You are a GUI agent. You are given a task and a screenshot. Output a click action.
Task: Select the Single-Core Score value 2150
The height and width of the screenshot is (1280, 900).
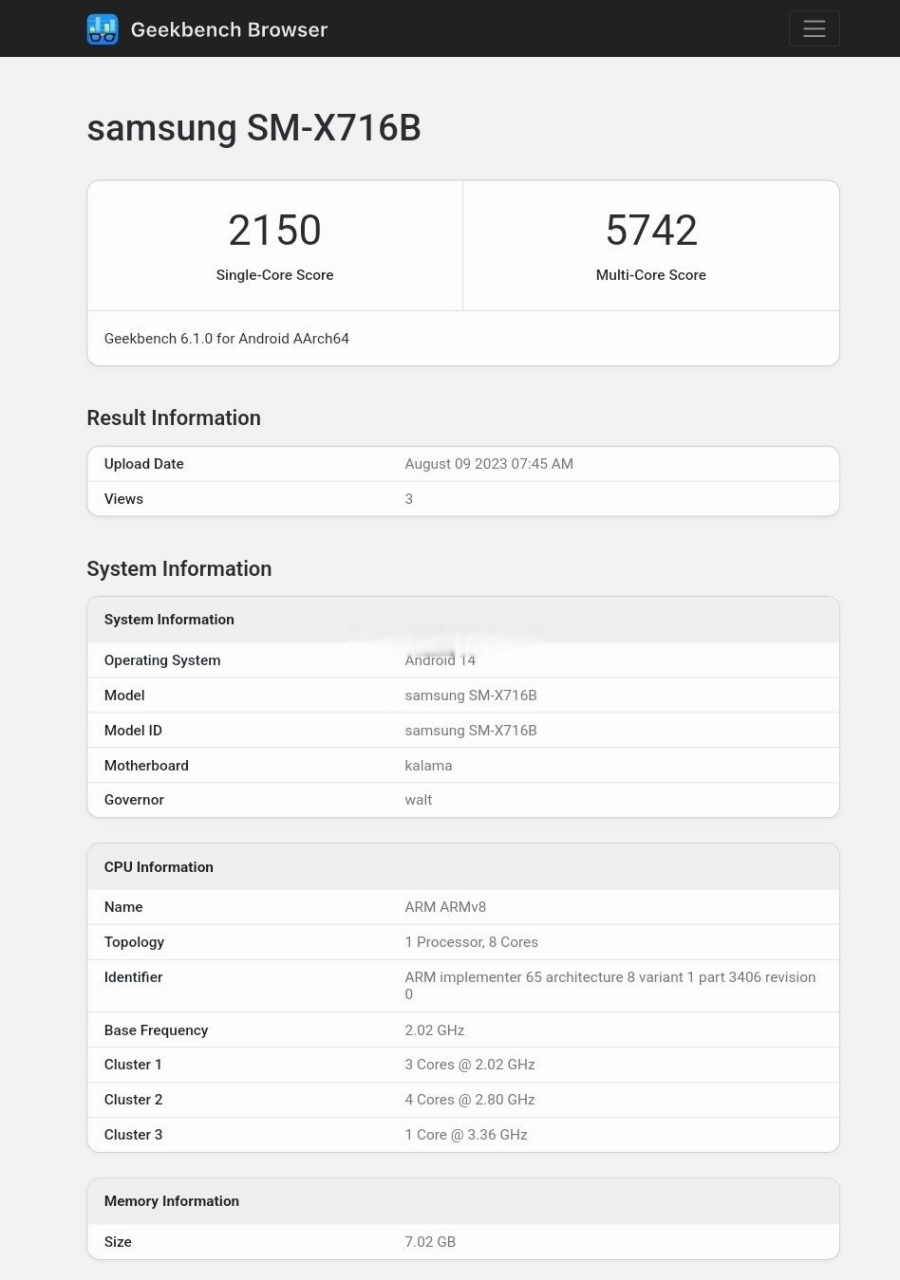pyautogui.click(x=274, y=230)
